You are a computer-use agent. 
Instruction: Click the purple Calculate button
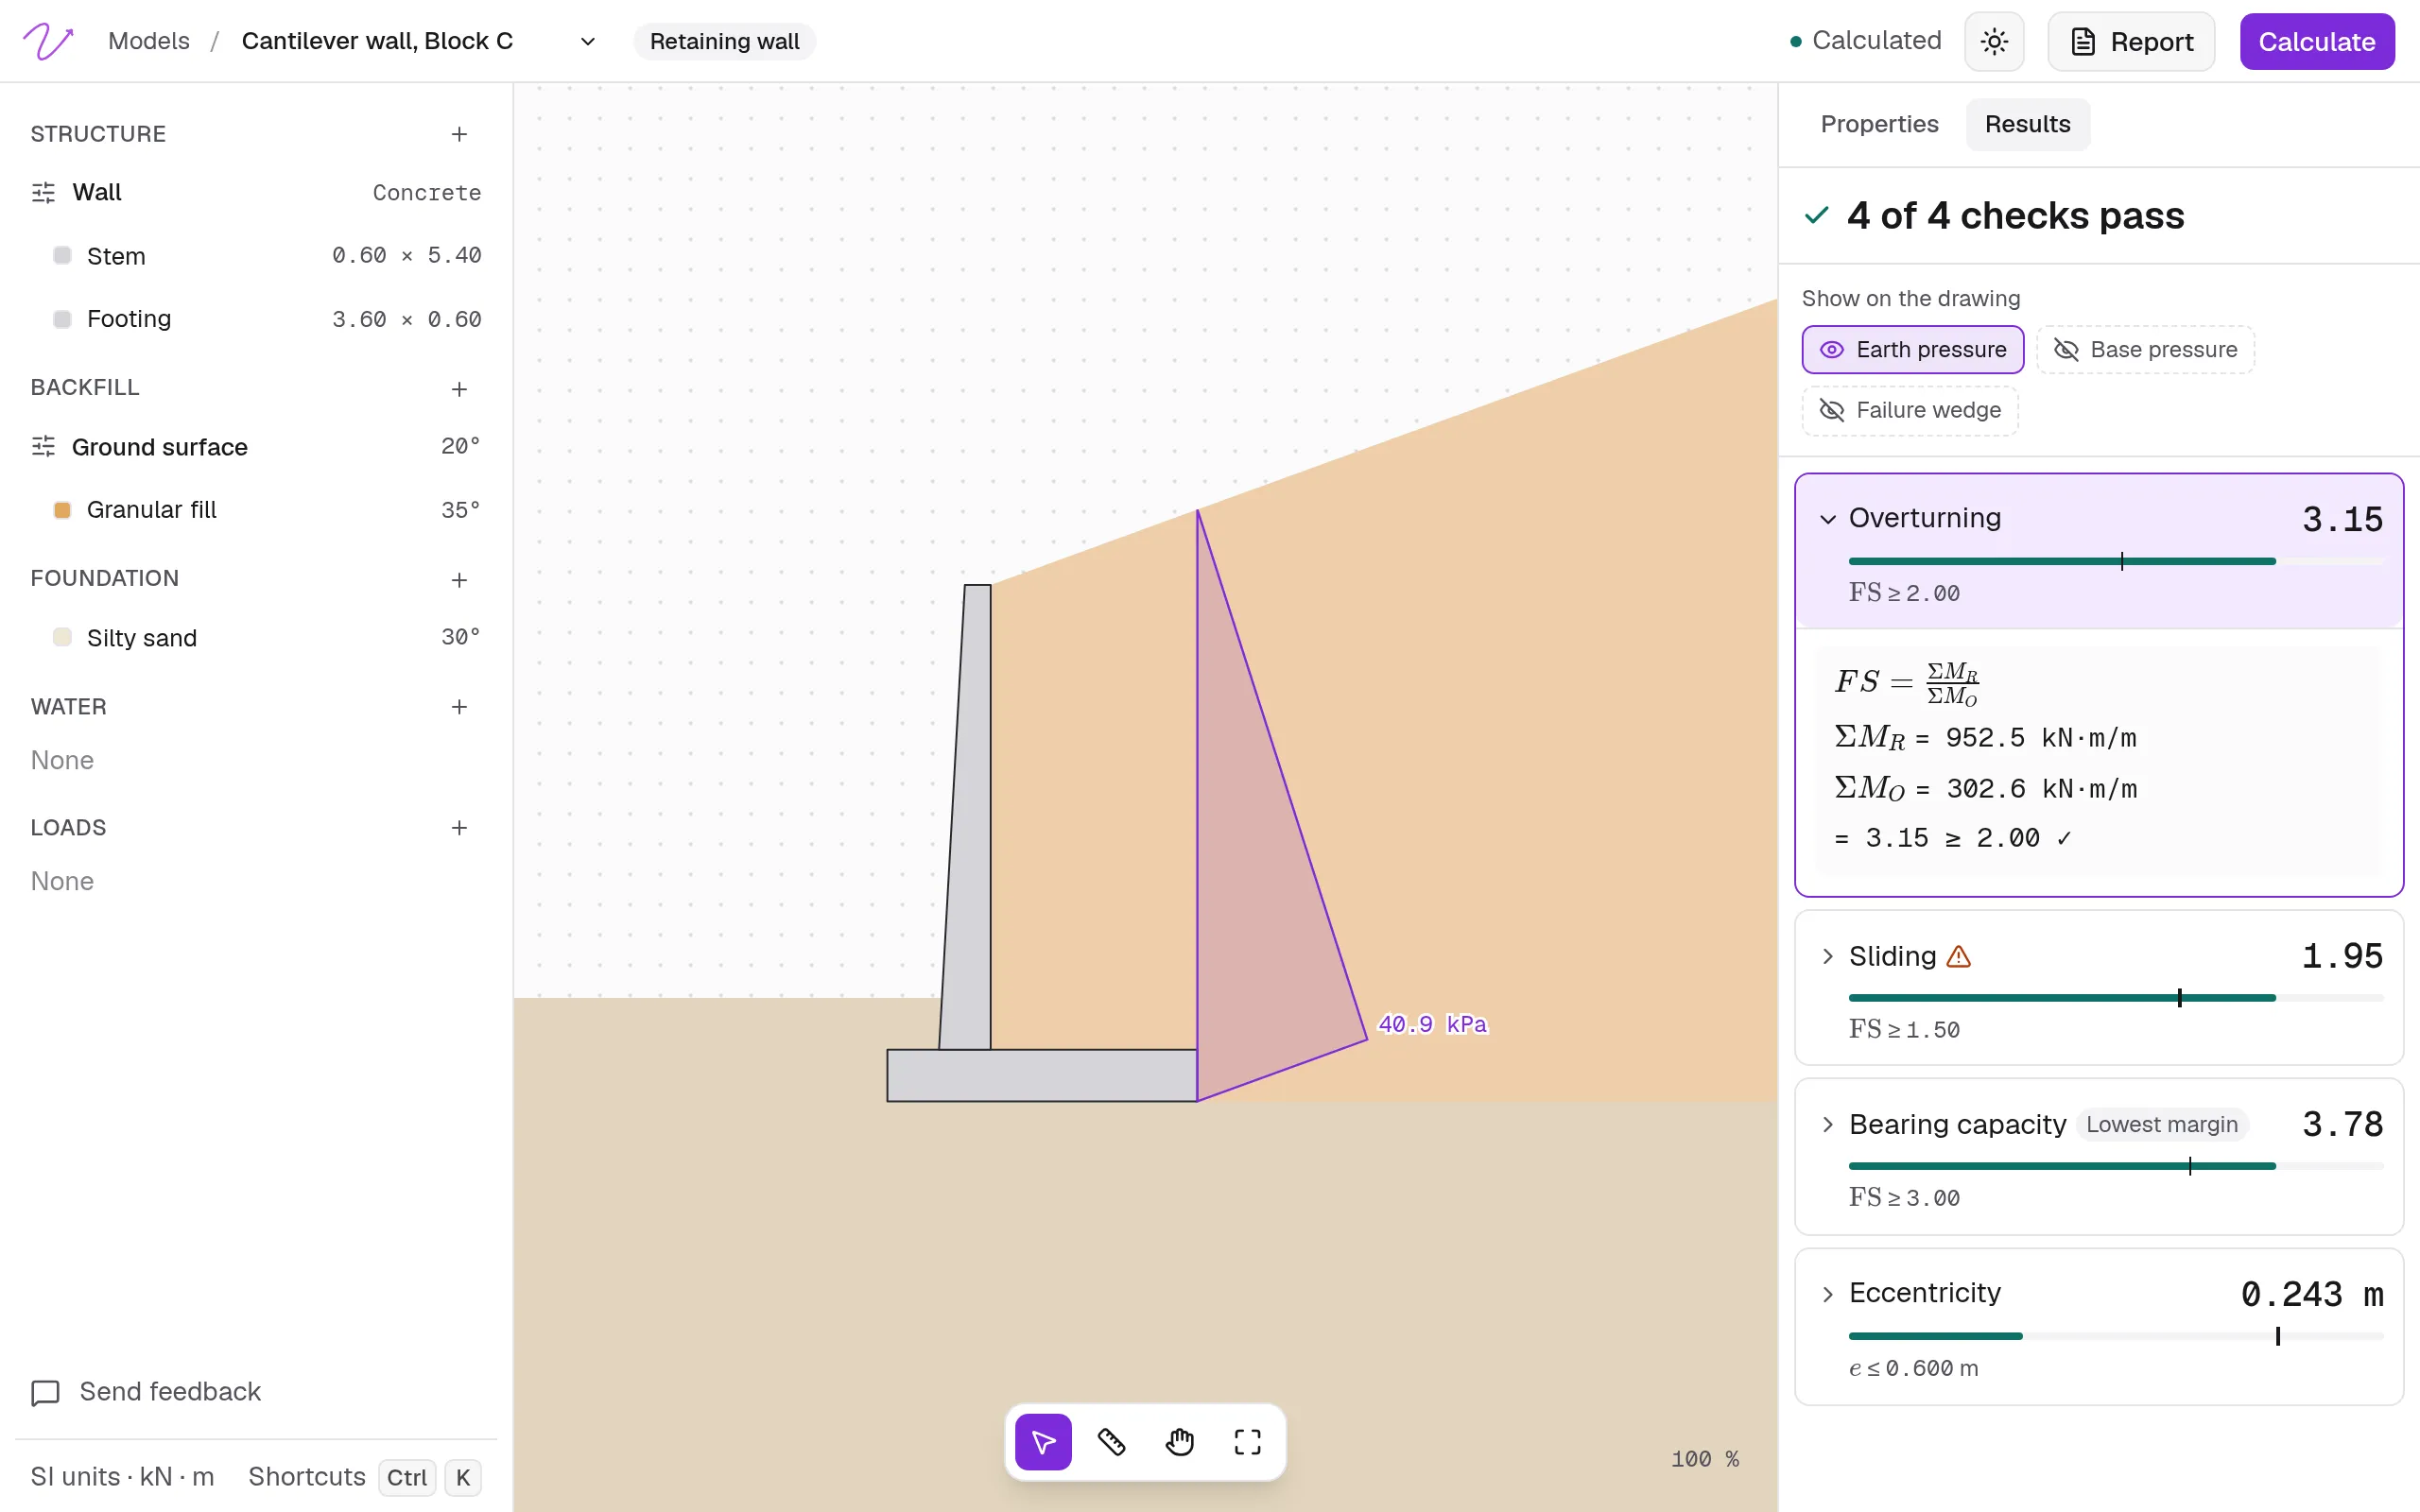click(2316, 42)
